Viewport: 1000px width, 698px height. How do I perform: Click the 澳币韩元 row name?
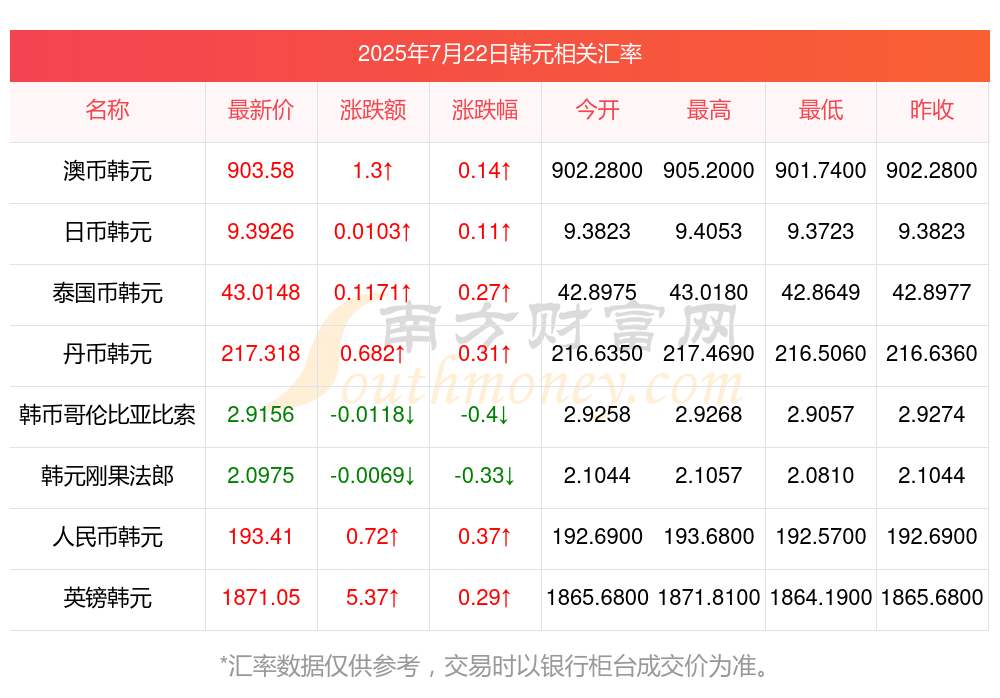coord(107,171)
